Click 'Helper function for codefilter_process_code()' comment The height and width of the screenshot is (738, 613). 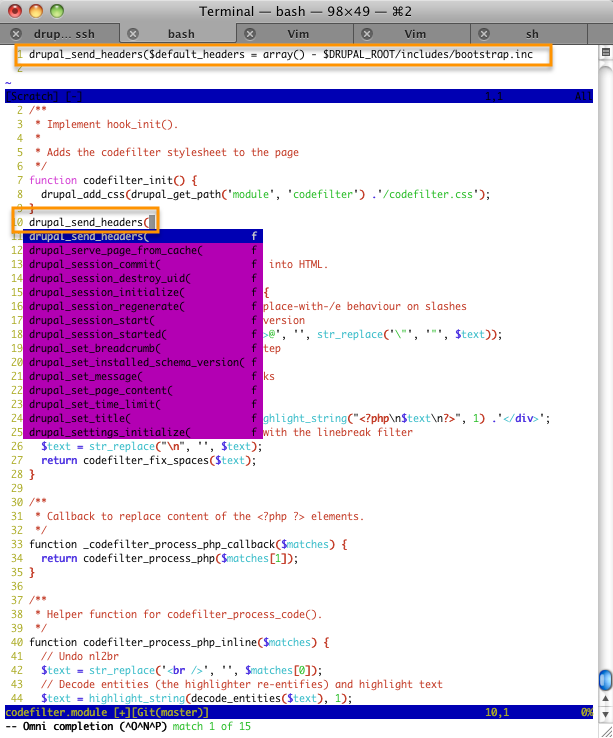pos(179,614)
